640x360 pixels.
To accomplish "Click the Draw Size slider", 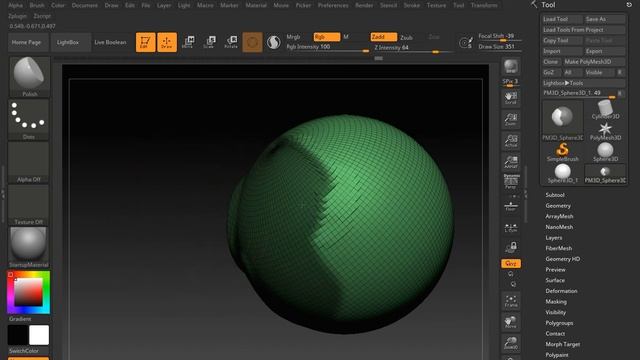I will (500, 47).
